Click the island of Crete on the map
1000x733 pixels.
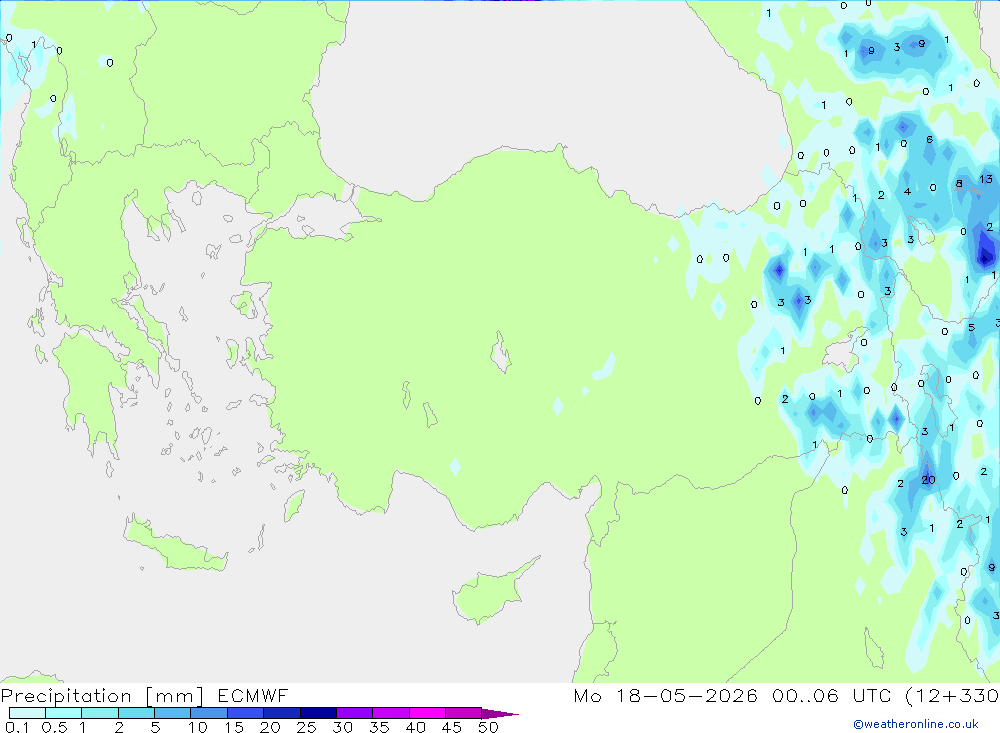175,545
